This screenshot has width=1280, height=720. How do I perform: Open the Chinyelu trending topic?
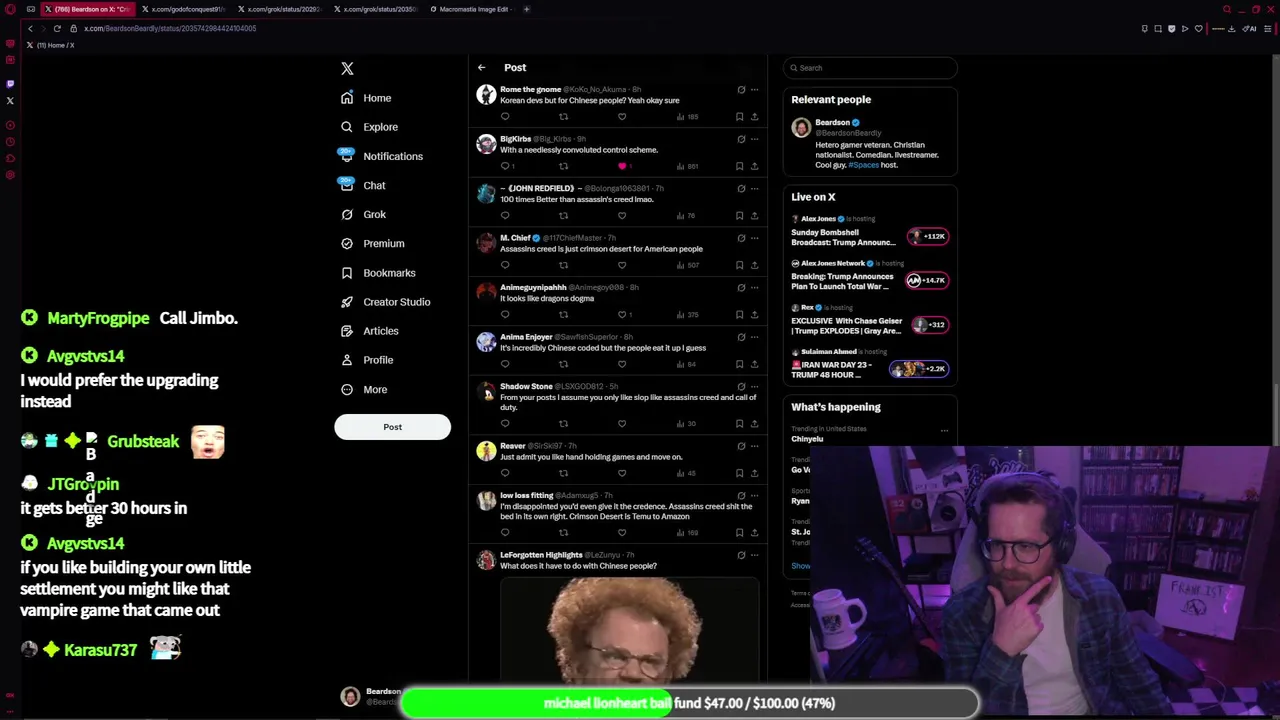click(808, 439)
